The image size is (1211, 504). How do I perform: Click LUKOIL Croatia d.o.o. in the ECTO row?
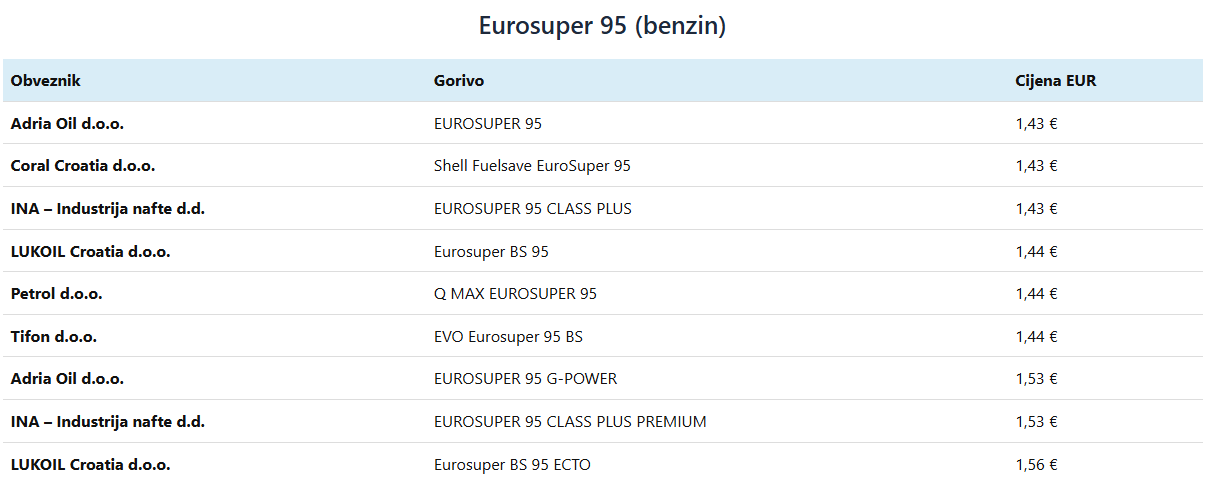pyautogui.click(x=90, y=465)
